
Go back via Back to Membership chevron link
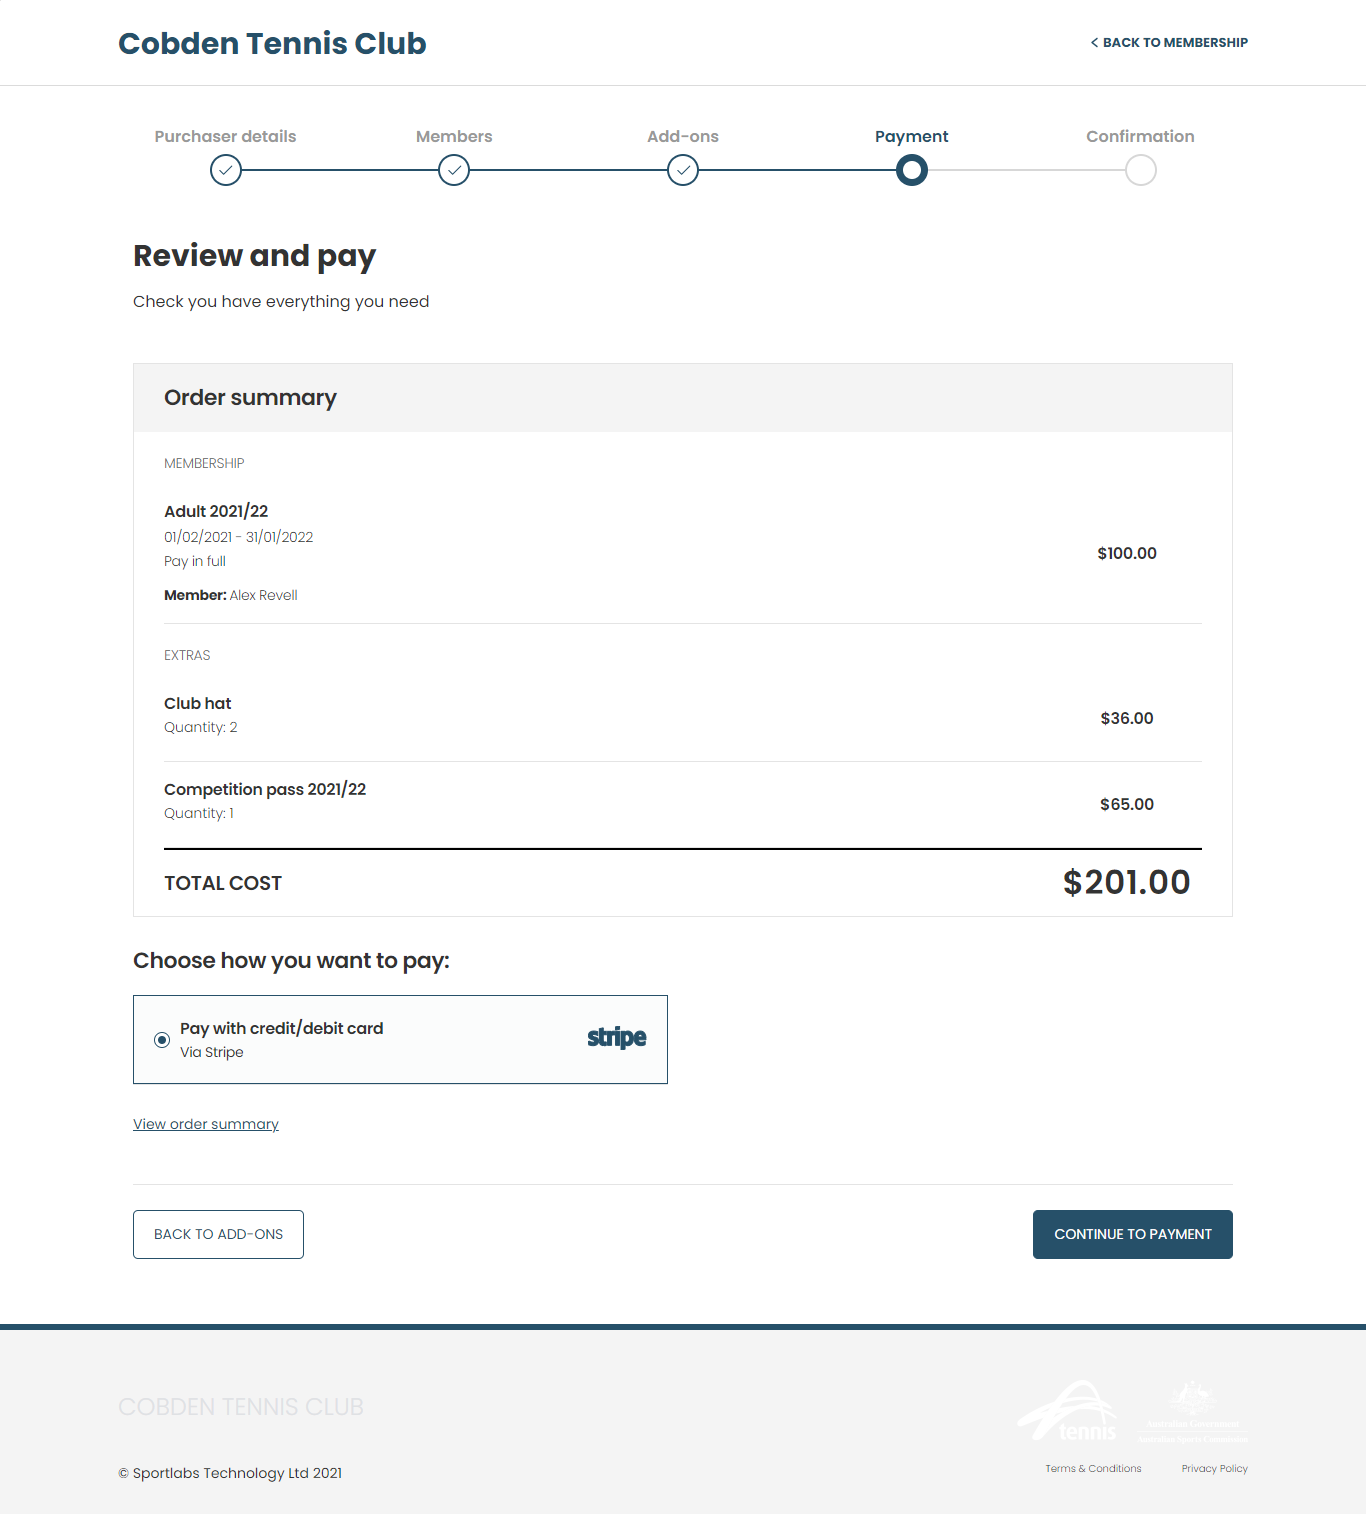pyautogui.click(x=1169, y=43)
